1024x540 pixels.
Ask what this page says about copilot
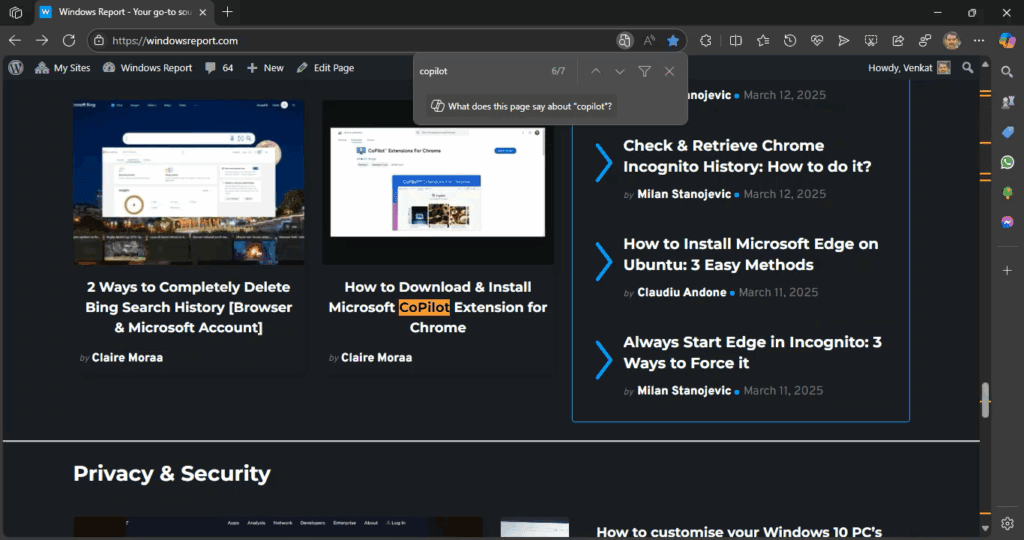click(x=522, y=106)
